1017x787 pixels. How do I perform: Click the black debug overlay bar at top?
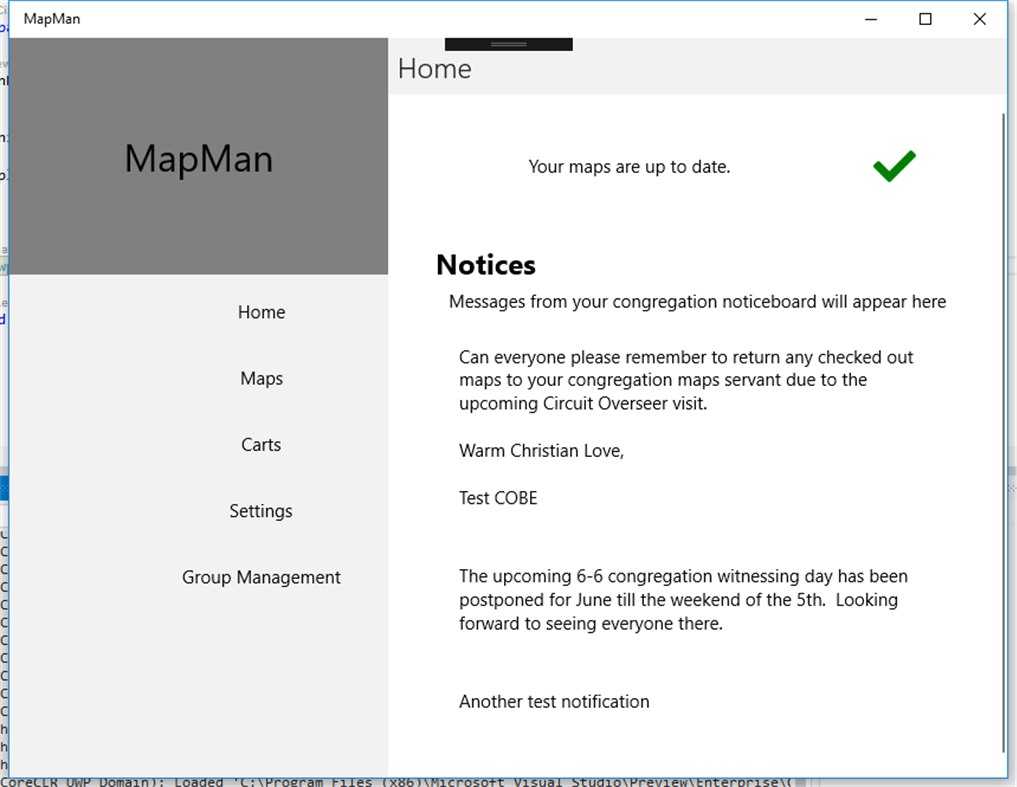coord(507,42)
